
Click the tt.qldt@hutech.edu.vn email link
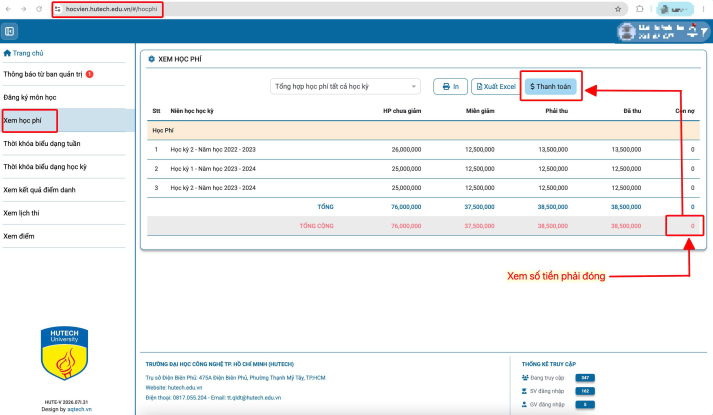click(254, 398)
